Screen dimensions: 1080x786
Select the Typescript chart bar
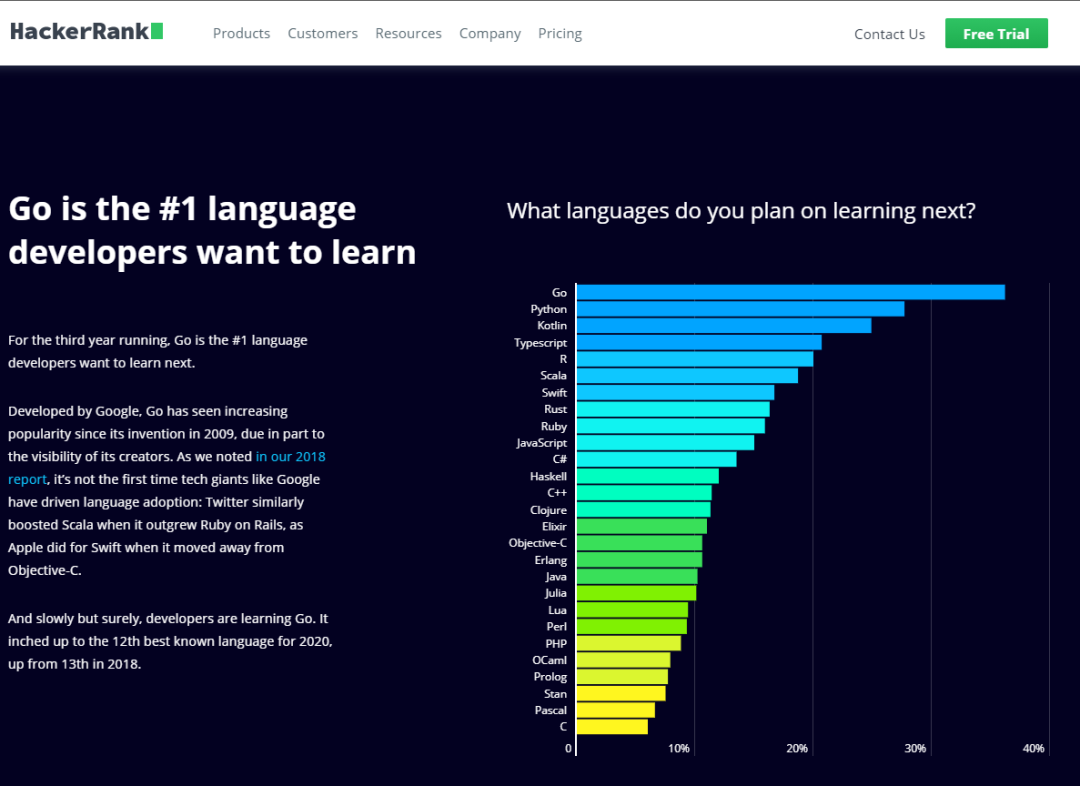click(698, 342)
